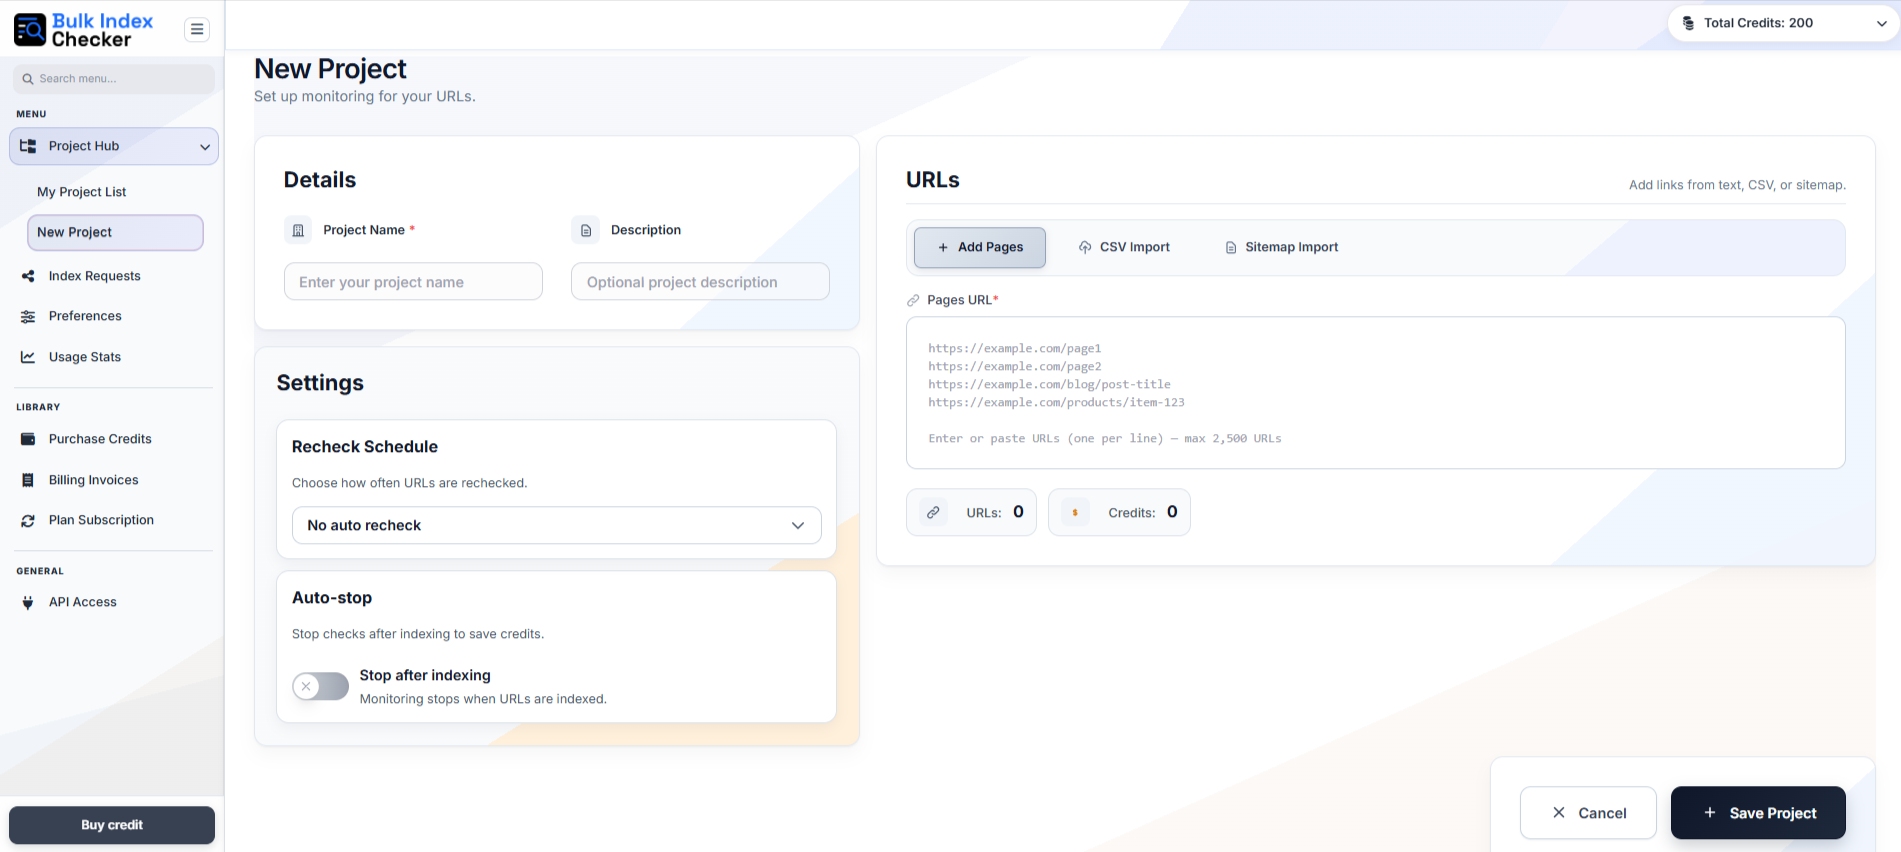Click the URLs count value
Screen dimensions: 1901x852
tap(1018, 512)
